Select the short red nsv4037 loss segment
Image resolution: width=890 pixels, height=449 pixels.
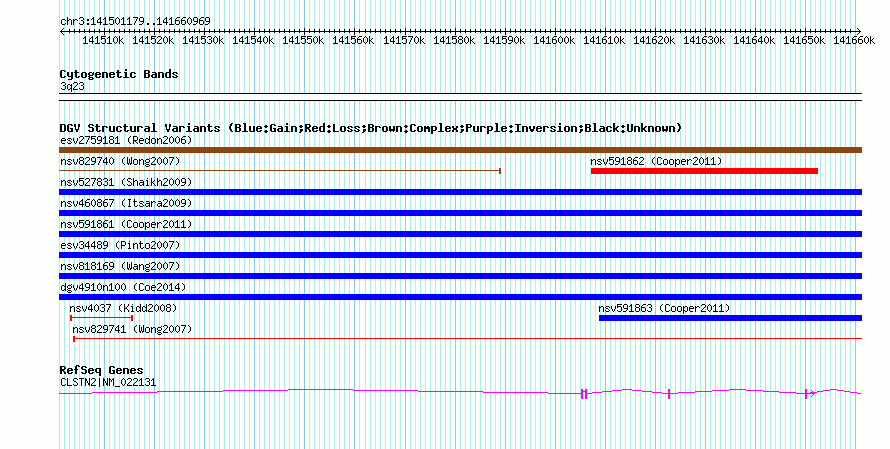pyautogui.click(x=102, y=318)
